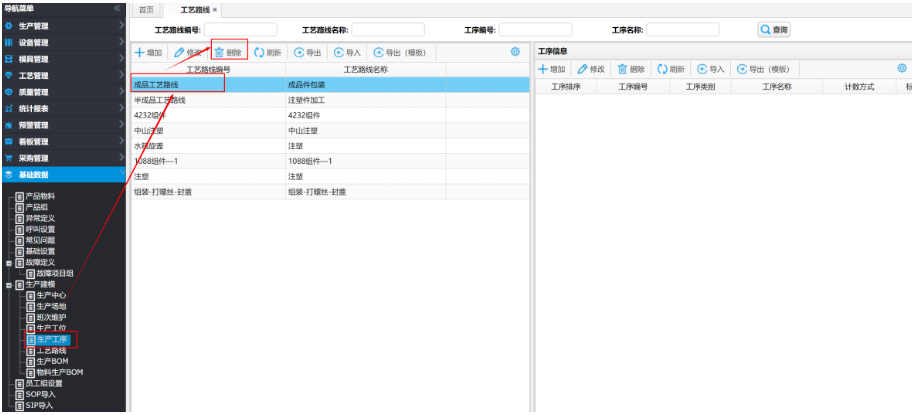Add a new 工艺路线 with 增加
Screen dimensions: 915x415
[149, 53]
